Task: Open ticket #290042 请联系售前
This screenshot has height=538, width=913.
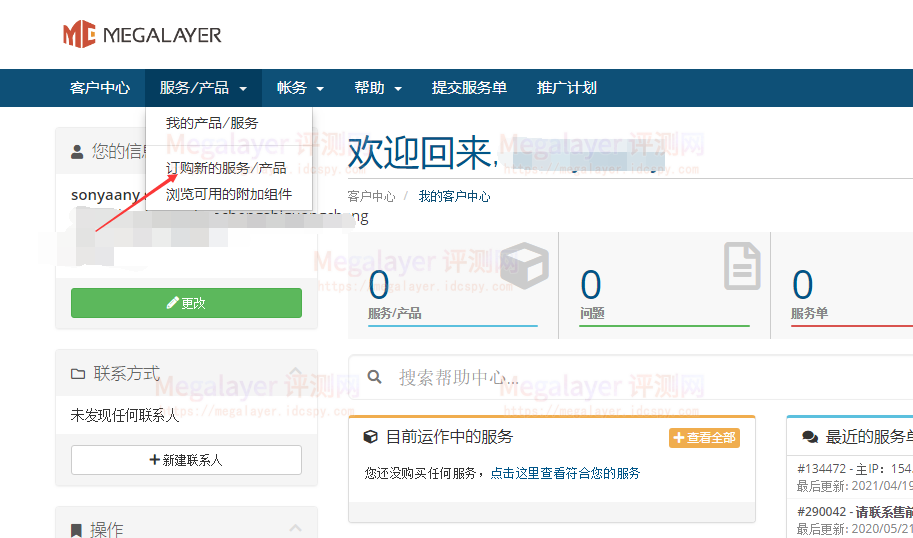Action: coord(854,512)
